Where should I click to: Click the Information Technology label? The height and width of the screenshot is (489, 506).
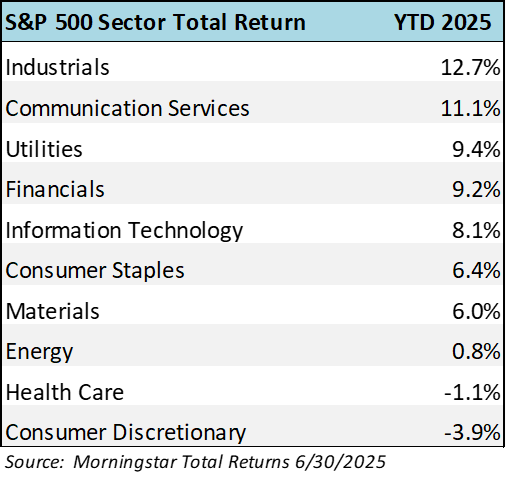(x=124, y=231)
